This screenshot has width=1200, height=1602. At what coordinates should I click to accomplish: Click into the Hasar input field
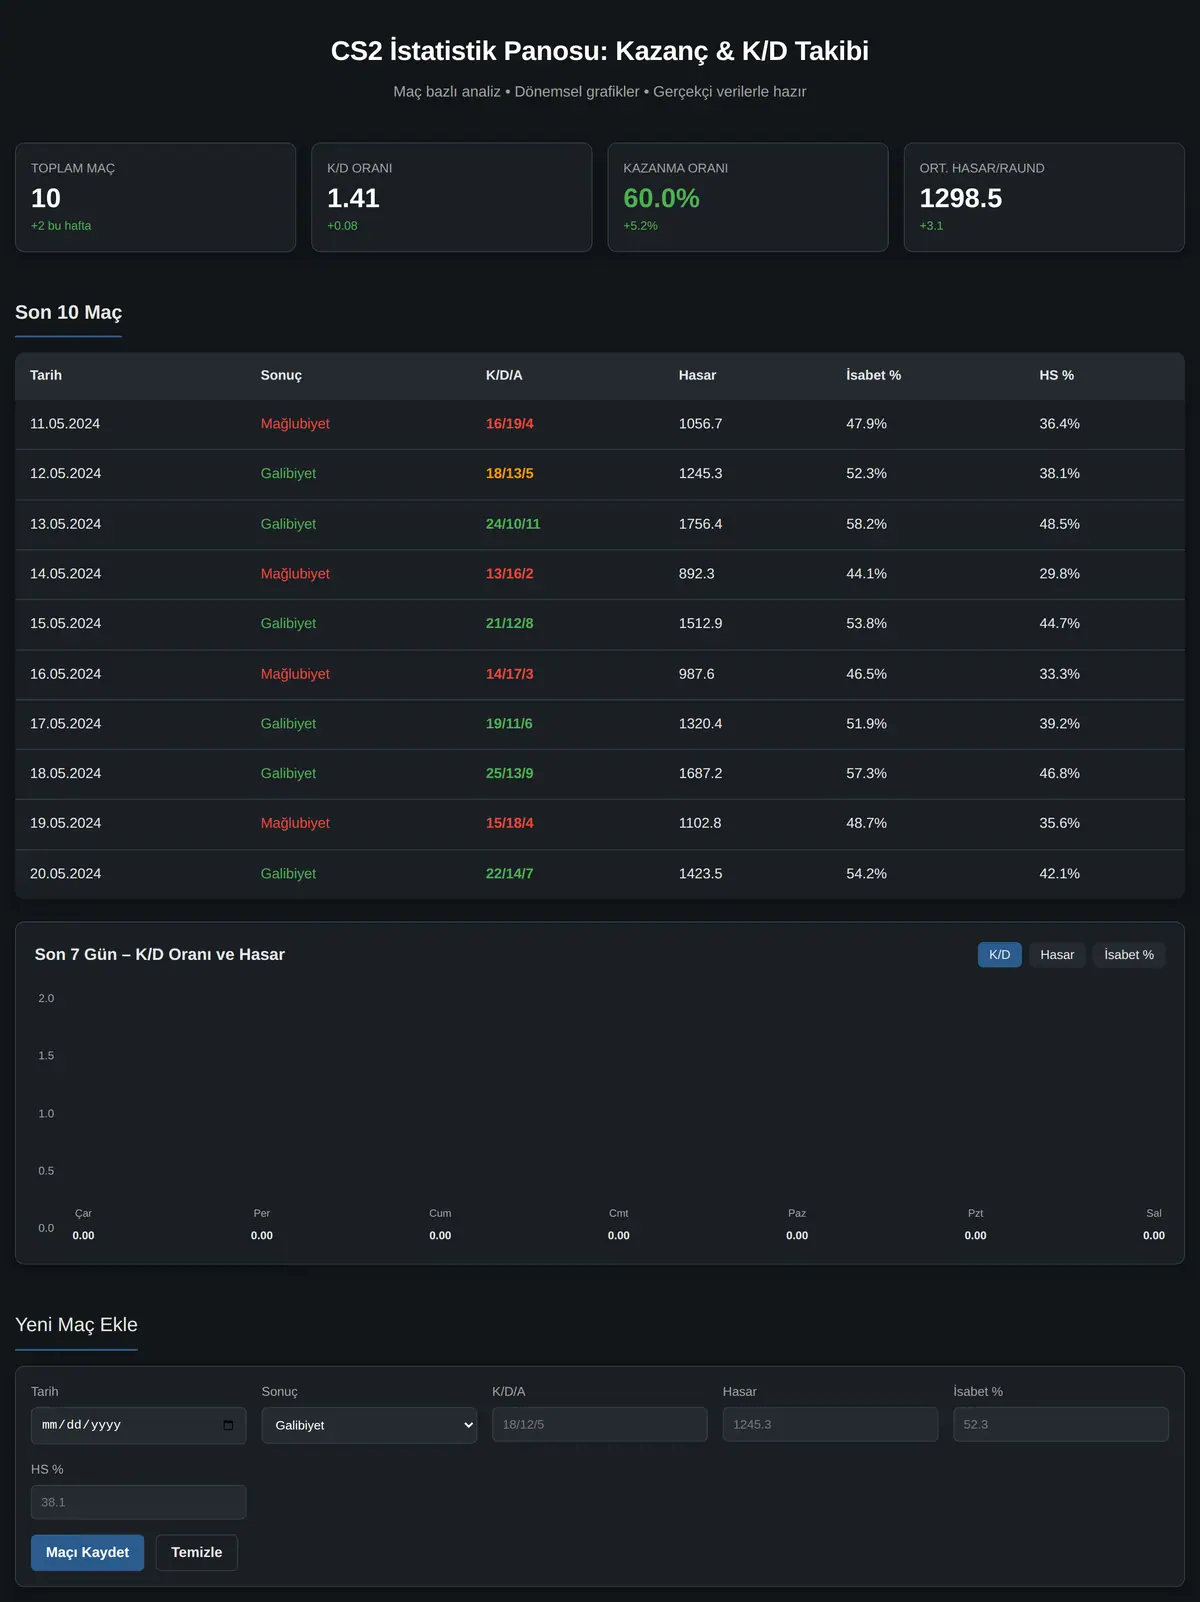[830, 1424]
